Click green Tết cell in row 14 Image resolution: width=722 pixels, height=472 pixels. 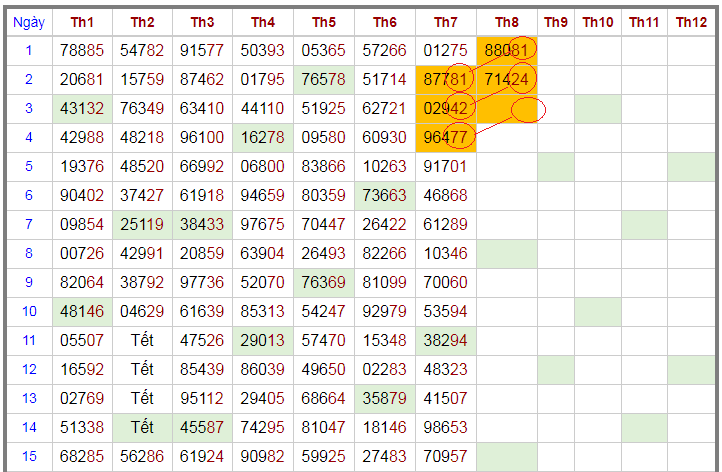pos(142,427)
